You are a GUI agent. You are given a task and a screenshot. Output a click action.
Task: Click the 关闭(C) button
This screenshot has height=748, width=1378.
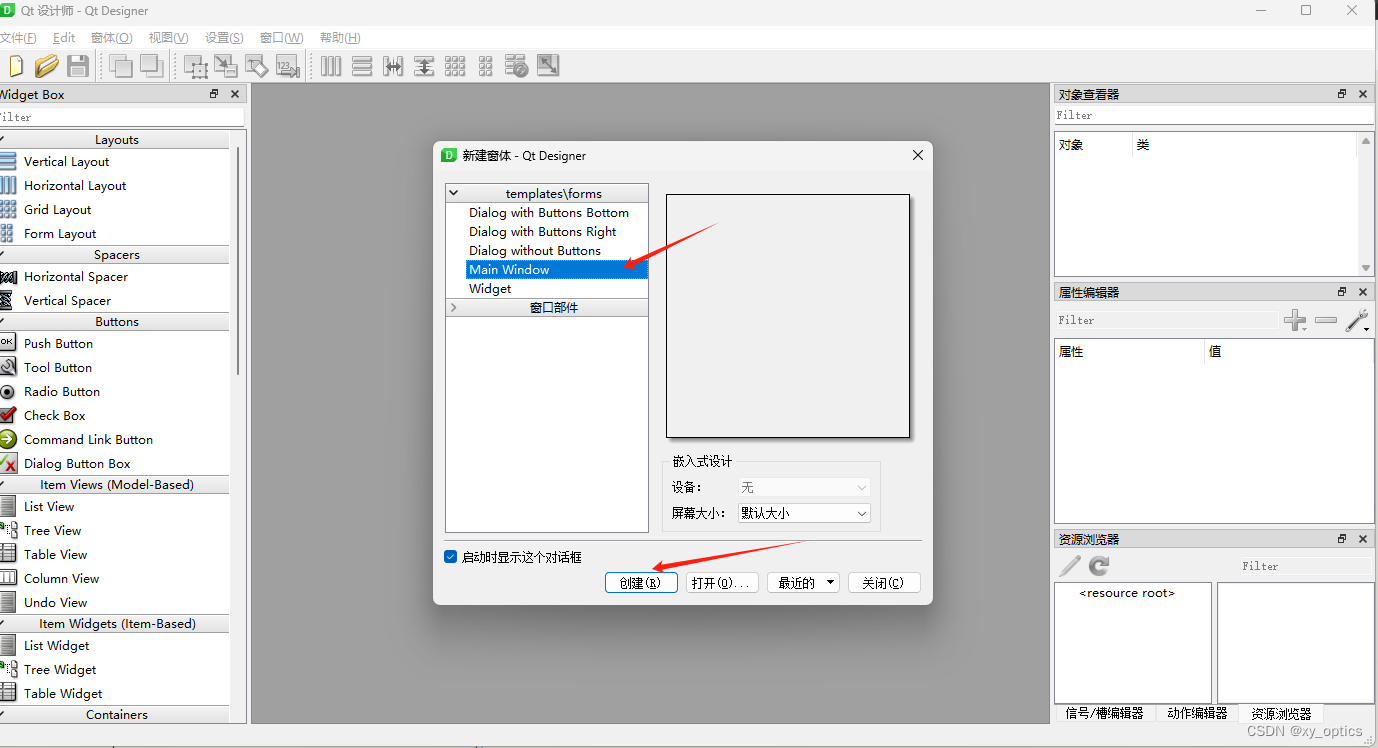pos(884,583)
